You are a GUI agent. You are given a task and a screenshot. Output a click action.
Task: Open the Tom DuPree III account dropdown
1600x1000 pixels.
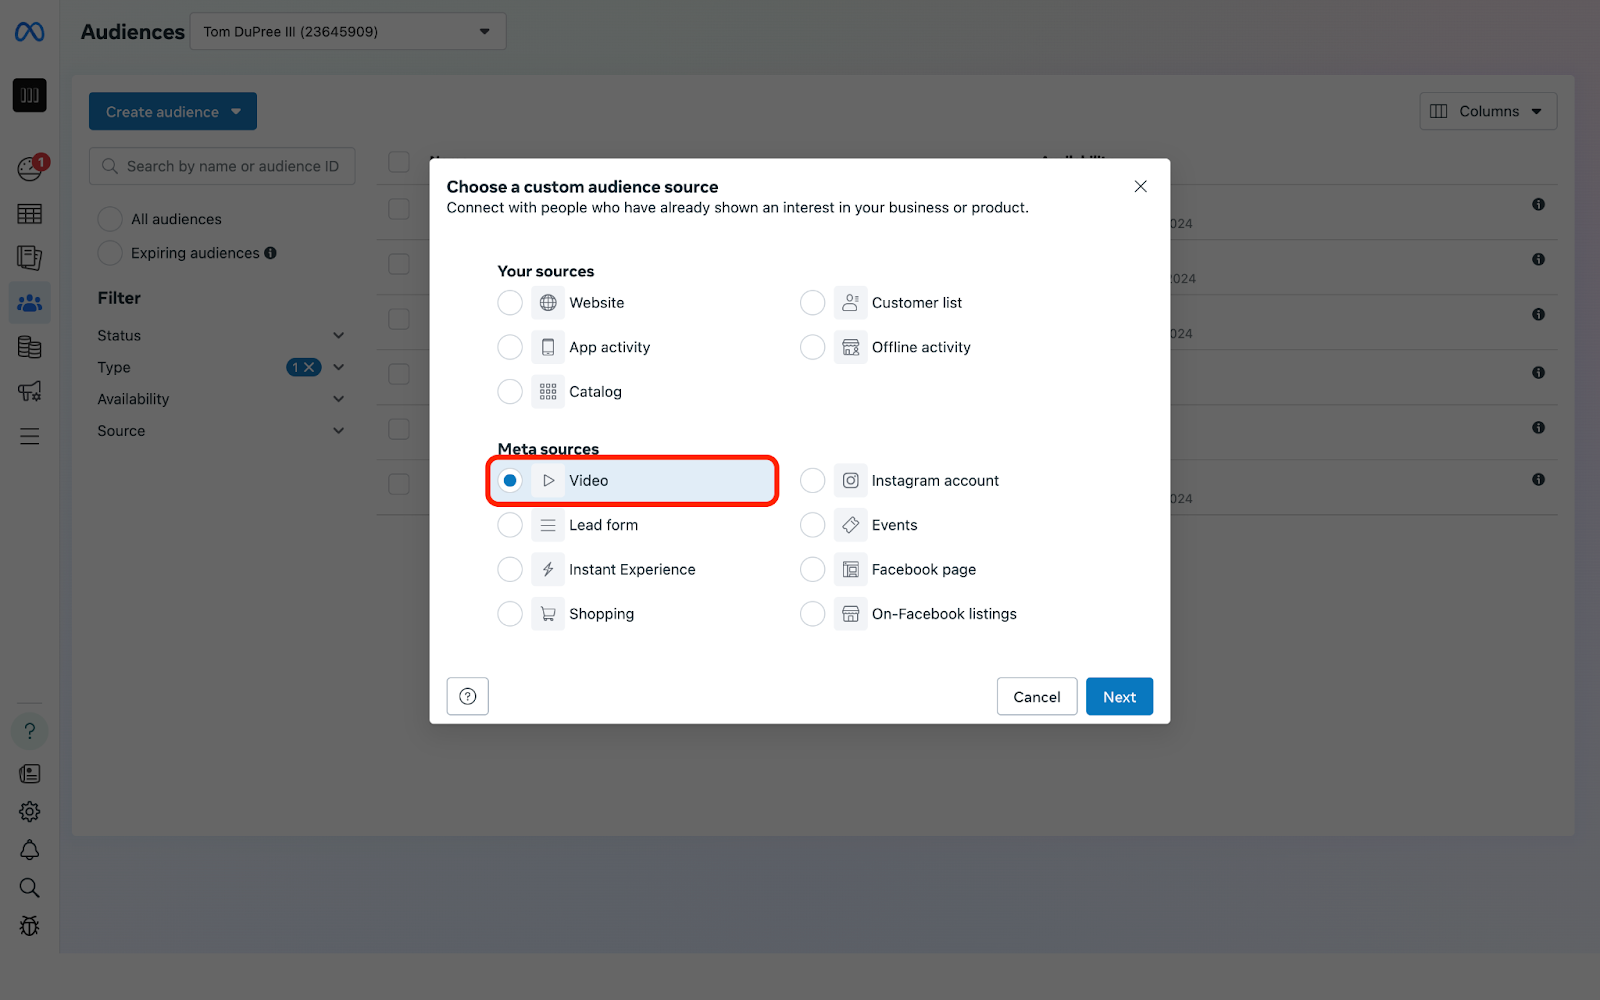(x=348, y=31)
